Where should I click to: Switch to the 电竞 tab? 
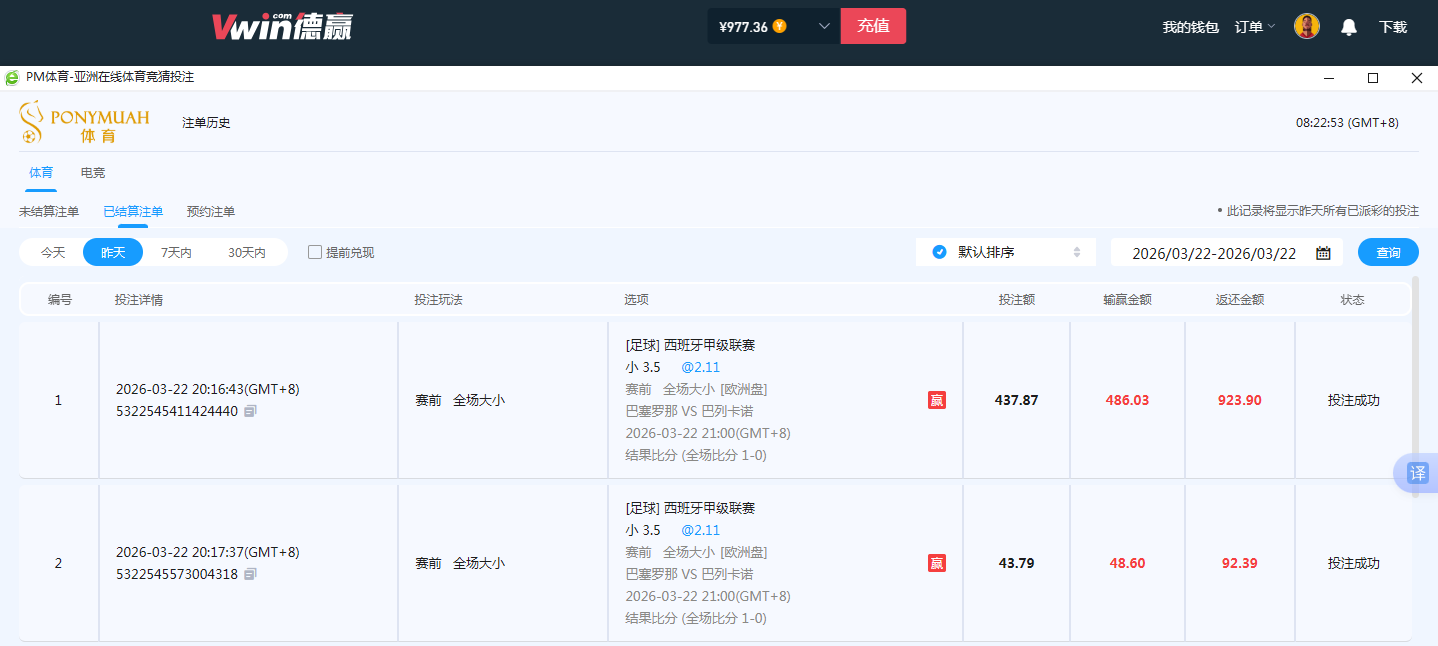pyautogui.click(x=92, y=172)
